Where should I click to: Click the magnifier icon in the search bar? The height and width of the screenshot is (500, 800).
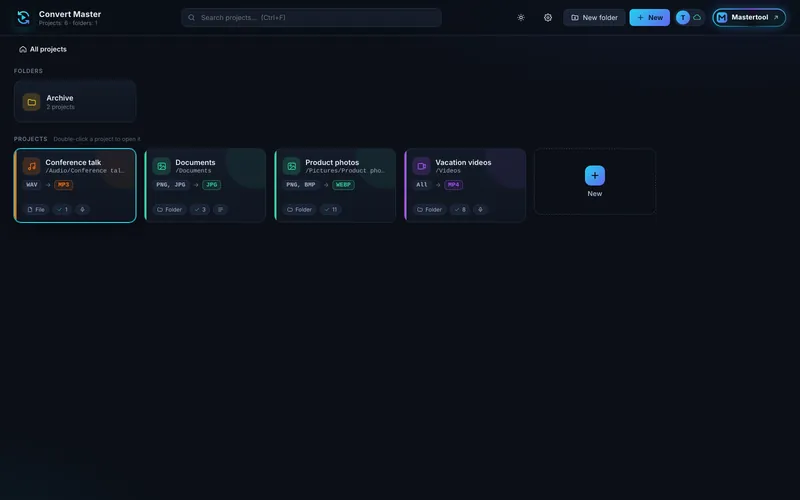point(191,17)
